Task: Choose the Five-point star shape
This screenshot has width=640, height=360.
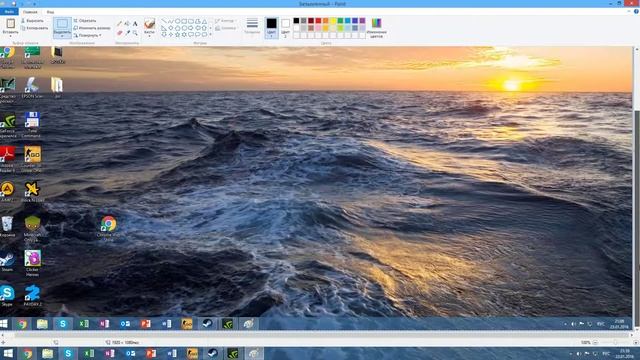Action: 177,35
